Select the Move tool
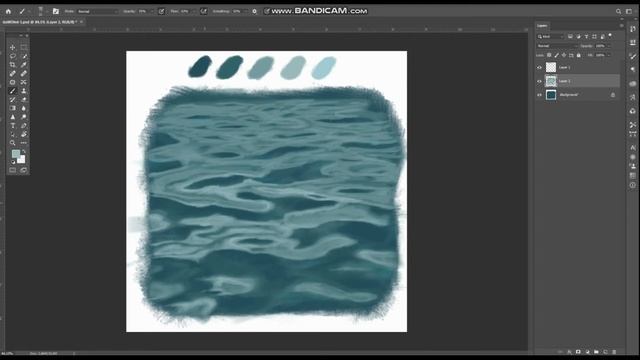 pos(13,47)
